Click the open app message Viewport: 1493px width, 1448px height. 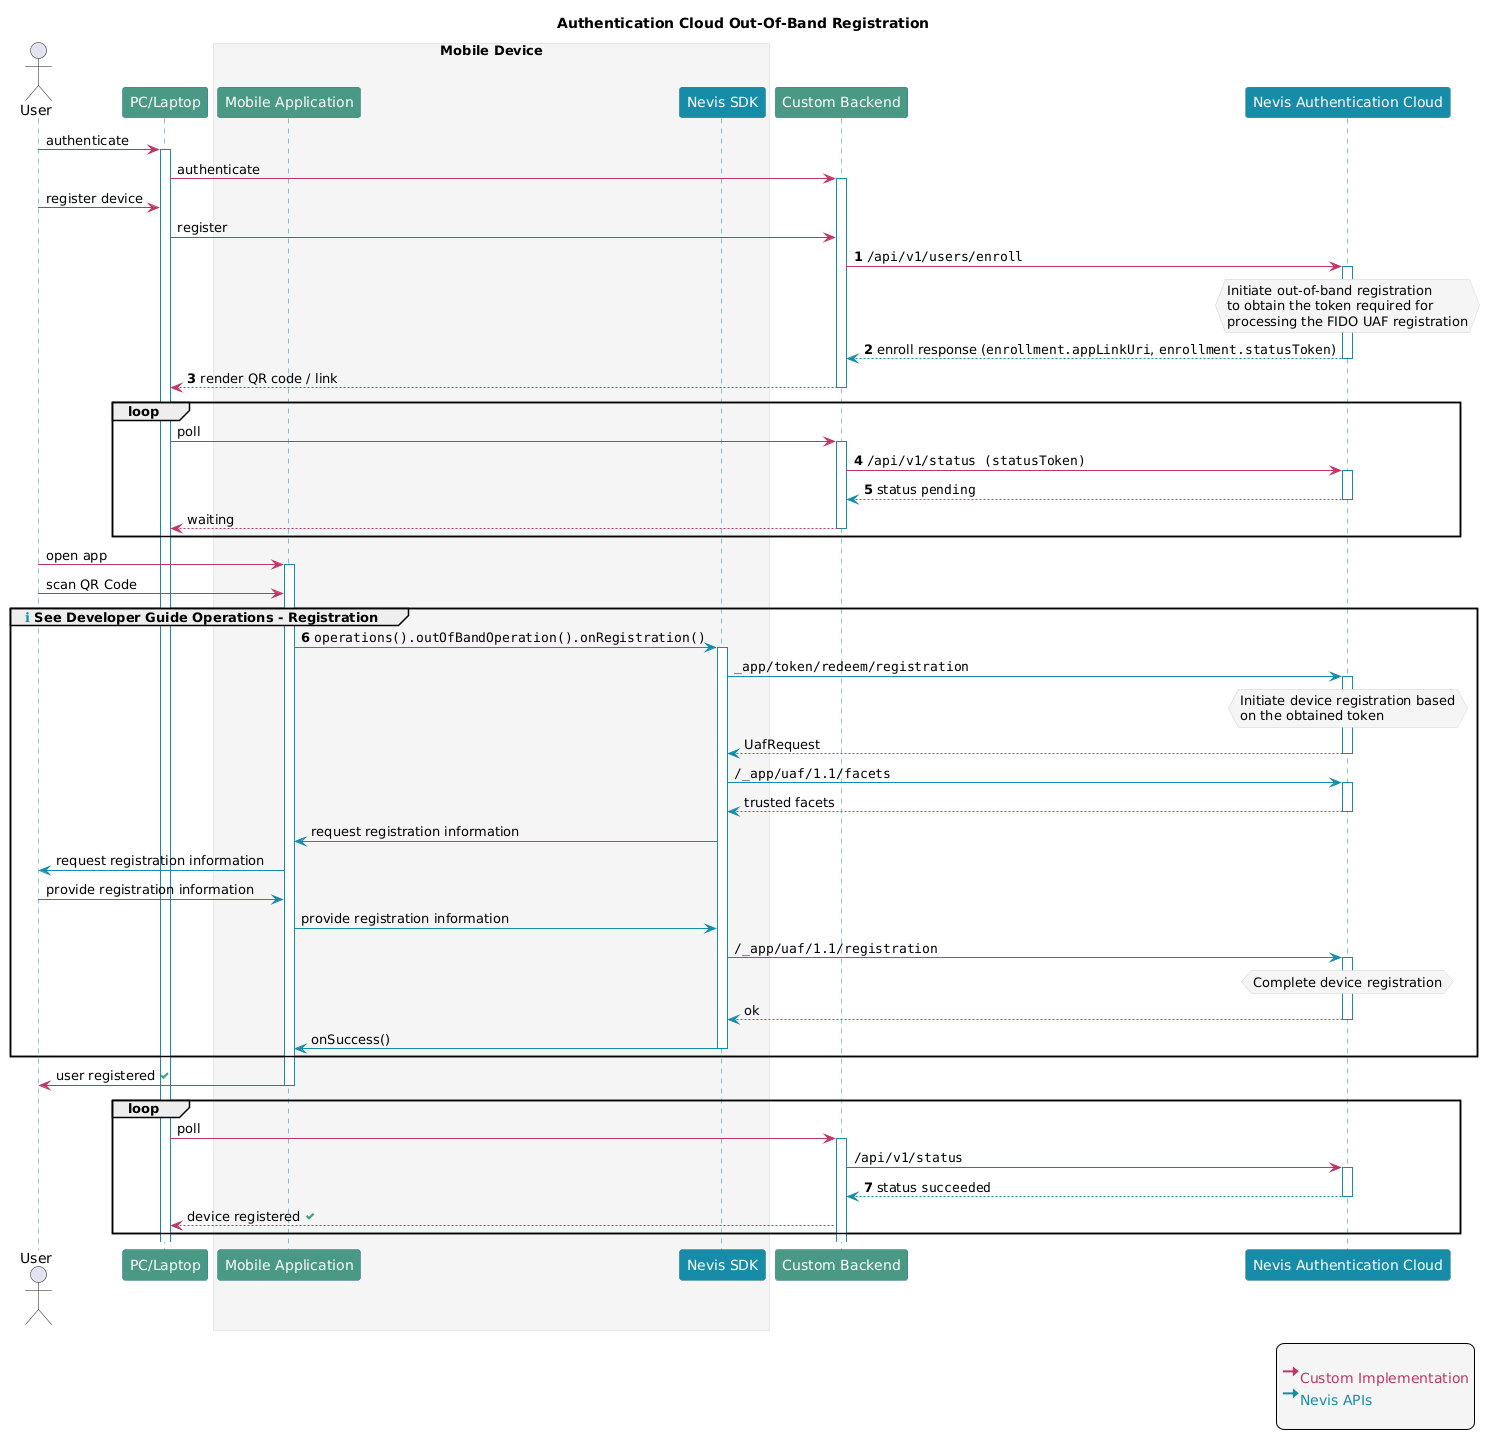coord(76,556)
